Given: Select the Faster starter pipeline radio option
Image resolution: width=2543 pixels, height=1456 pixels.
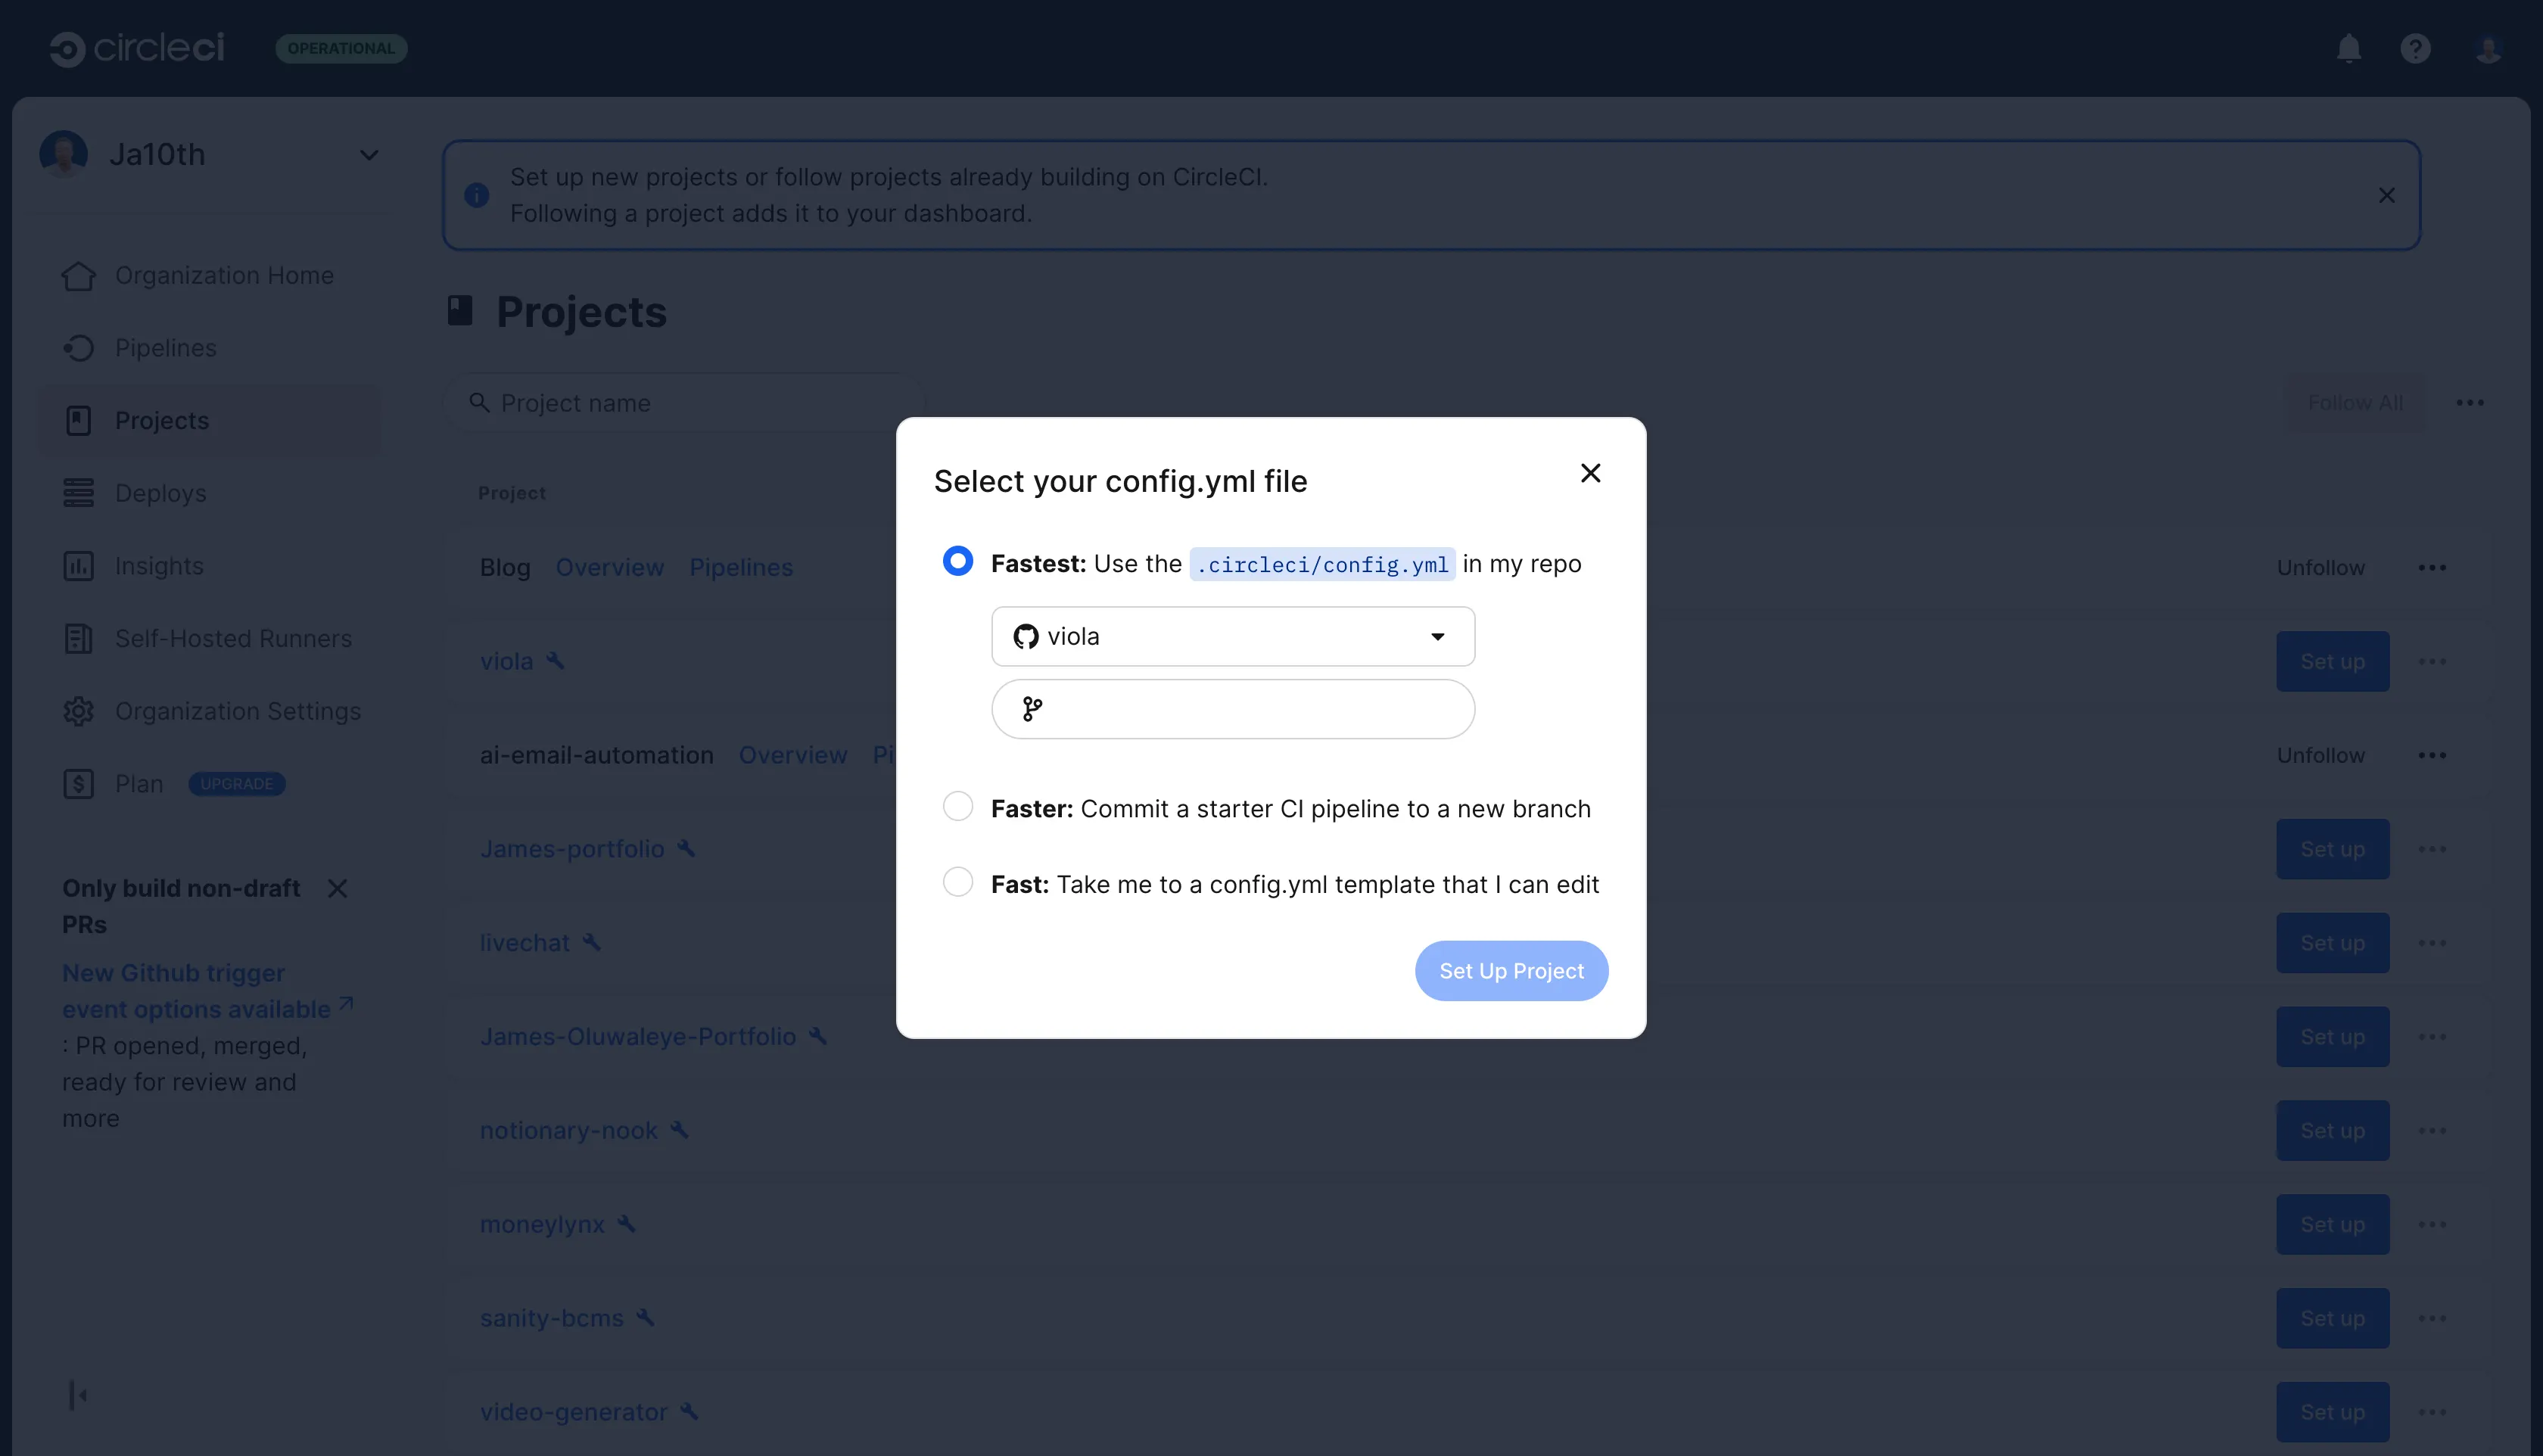Looking at the screenshot, I should 957,806.
